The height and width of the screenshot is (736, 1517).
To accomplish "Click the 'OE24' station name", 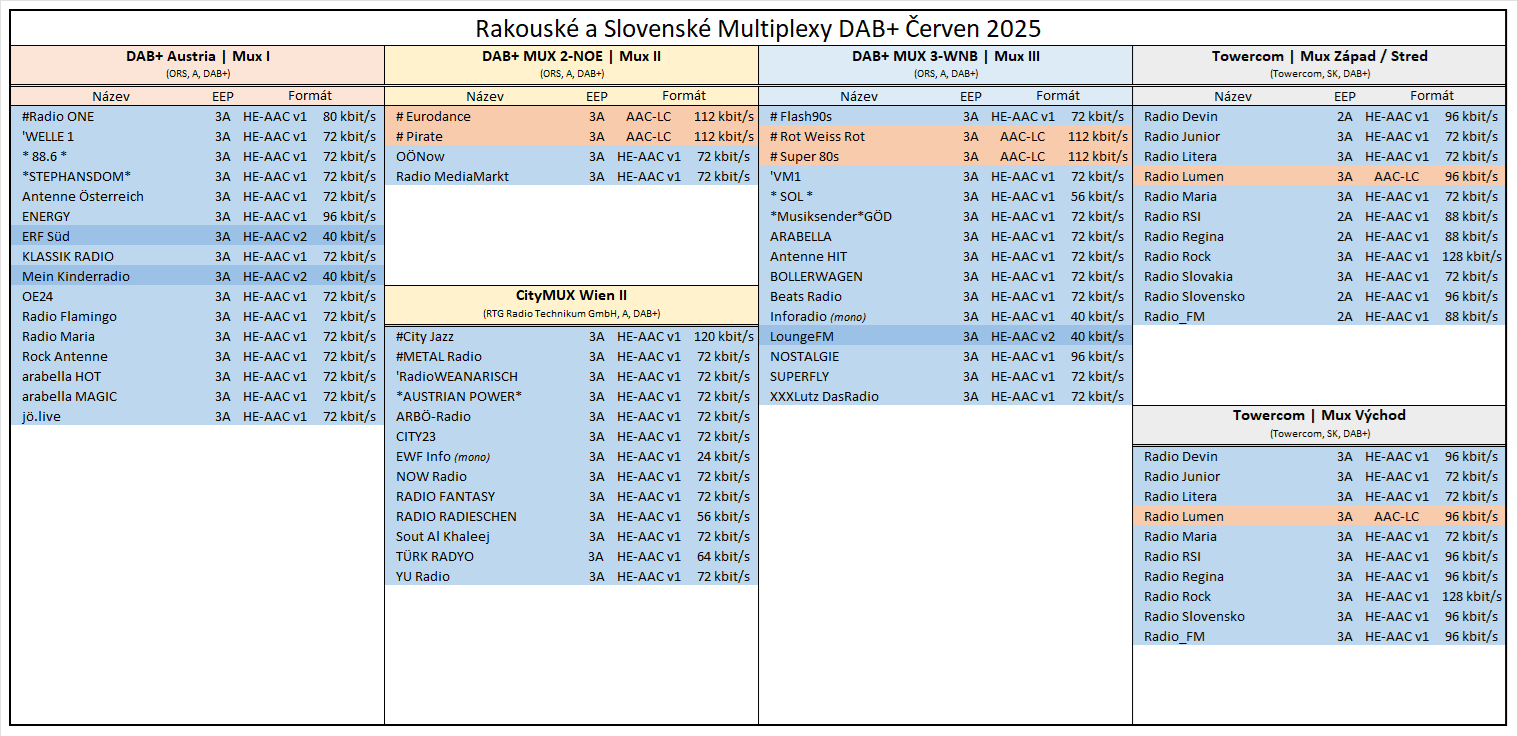I will coord(38,296).
